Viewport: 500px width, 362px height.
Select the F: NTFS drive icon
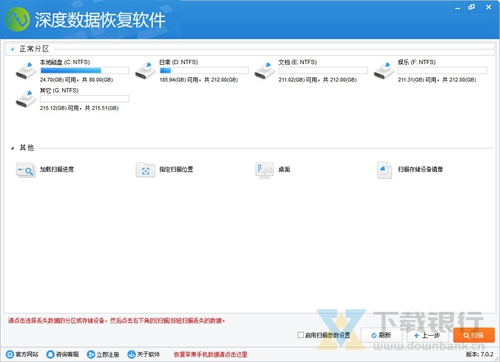click(x=384, y=71)
